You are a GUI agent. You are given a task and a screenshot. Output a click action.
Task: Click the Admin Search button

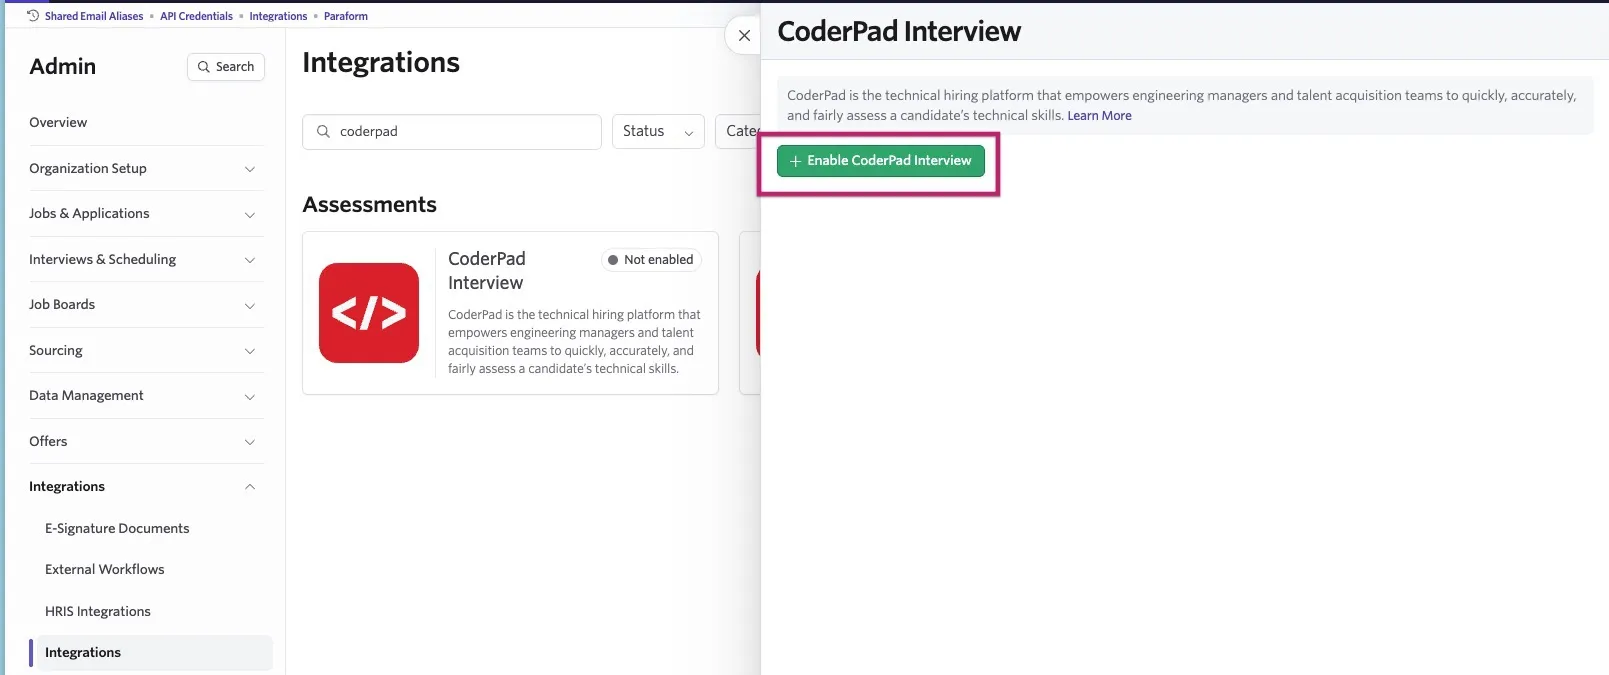[226, 67]
